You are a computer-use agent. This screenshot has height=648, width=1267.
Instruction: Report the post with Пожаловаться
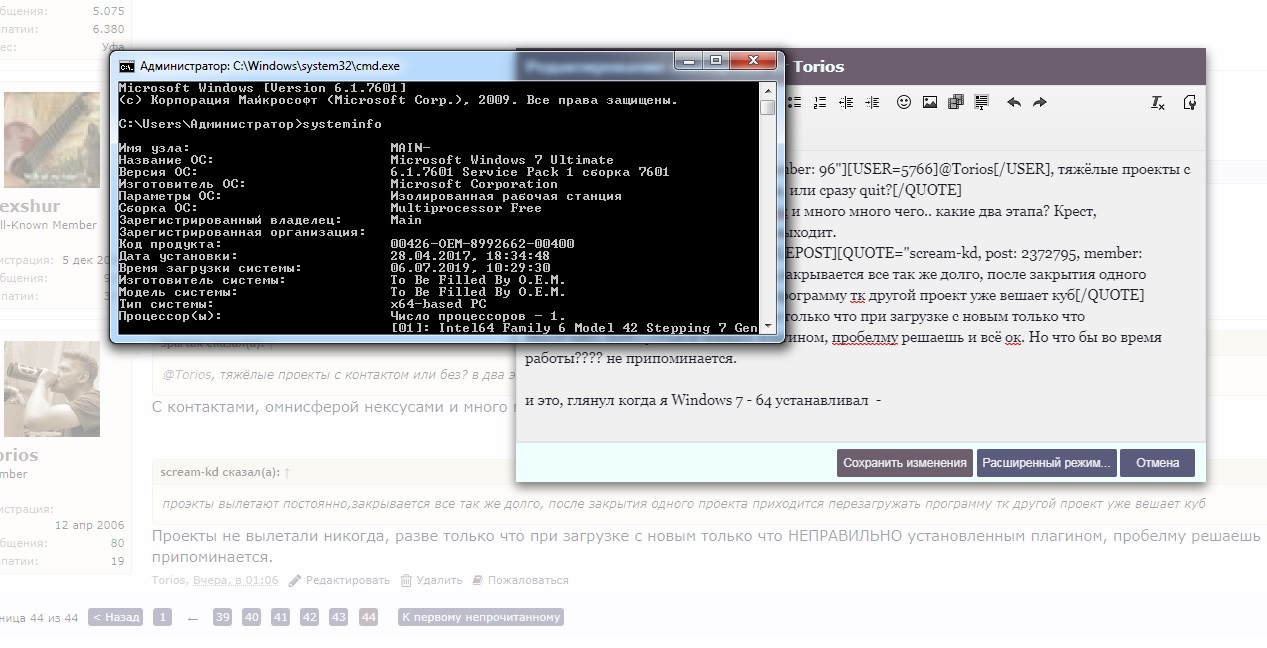[x=520, y=580]
